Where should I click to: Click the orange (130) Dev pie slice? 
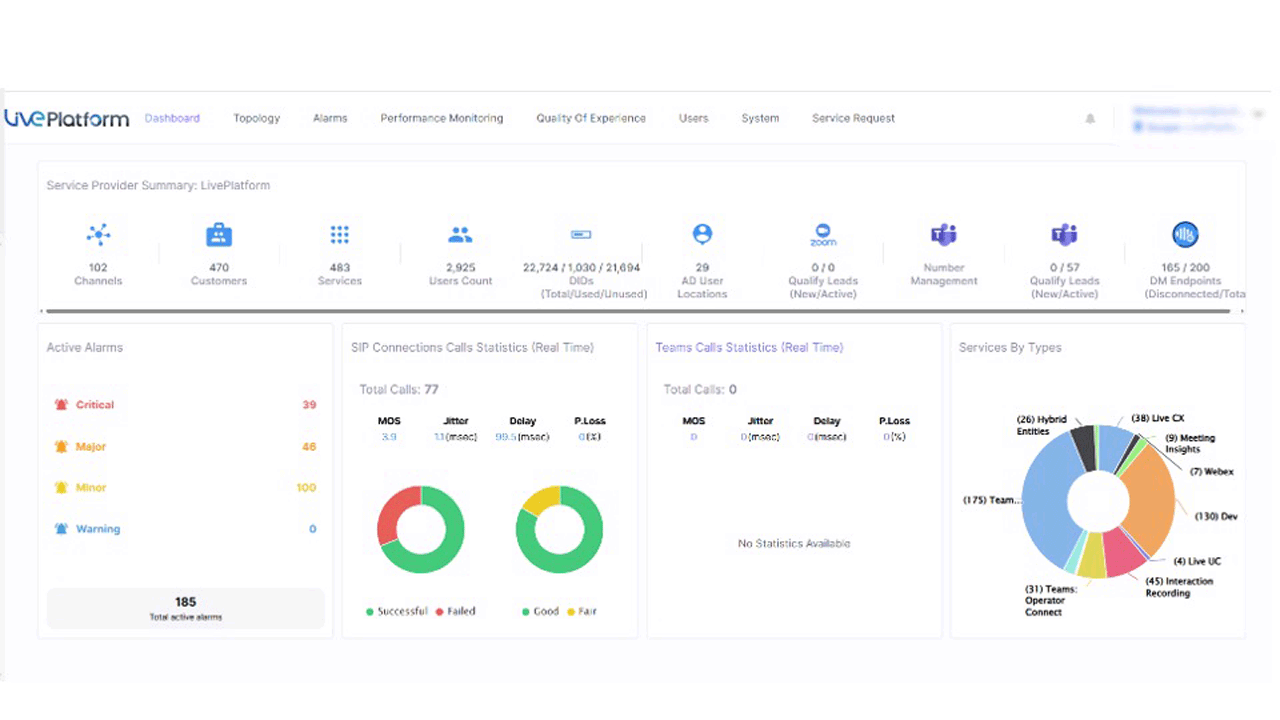point(1150,500)
